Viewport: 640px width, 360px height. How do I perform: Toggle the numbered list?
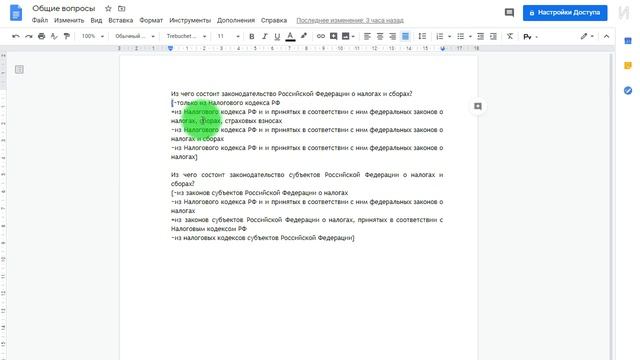(x=440, y=36)
